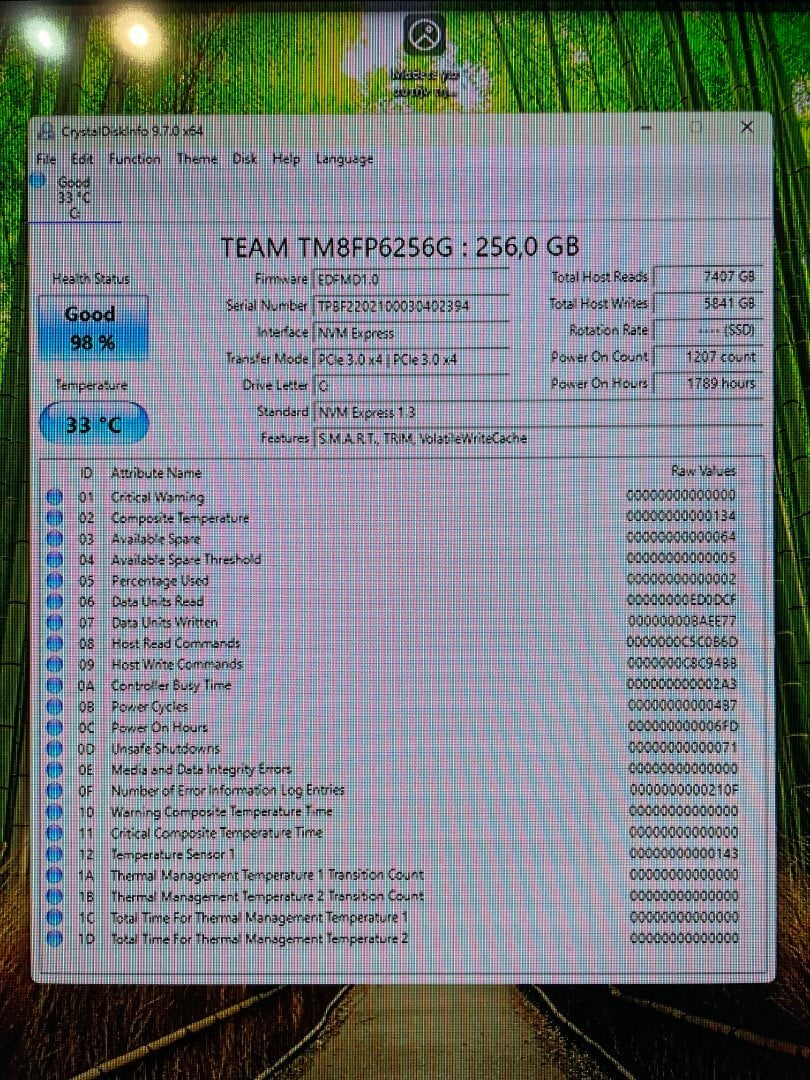
Task: Click status dot for Critical Composite Temperature Time
Action: click(54, 833)
